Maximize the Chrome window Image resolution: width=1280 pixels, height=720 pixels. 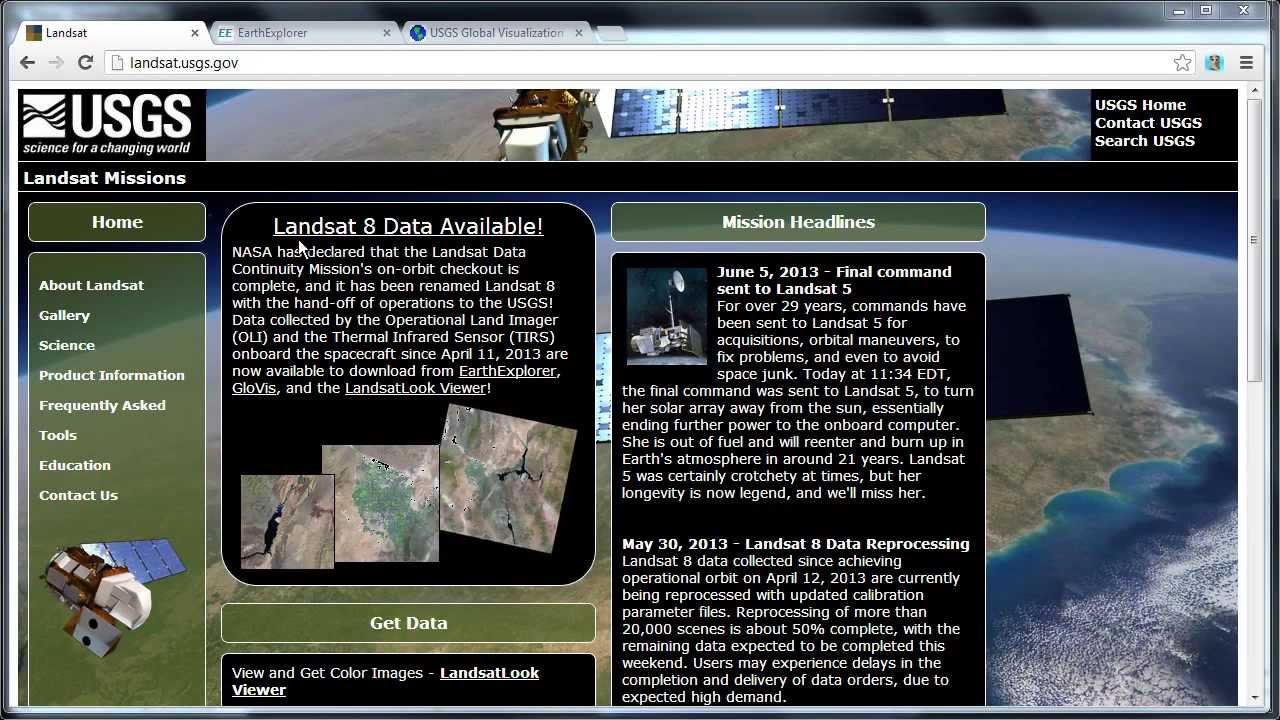(x=1206, y=10)
